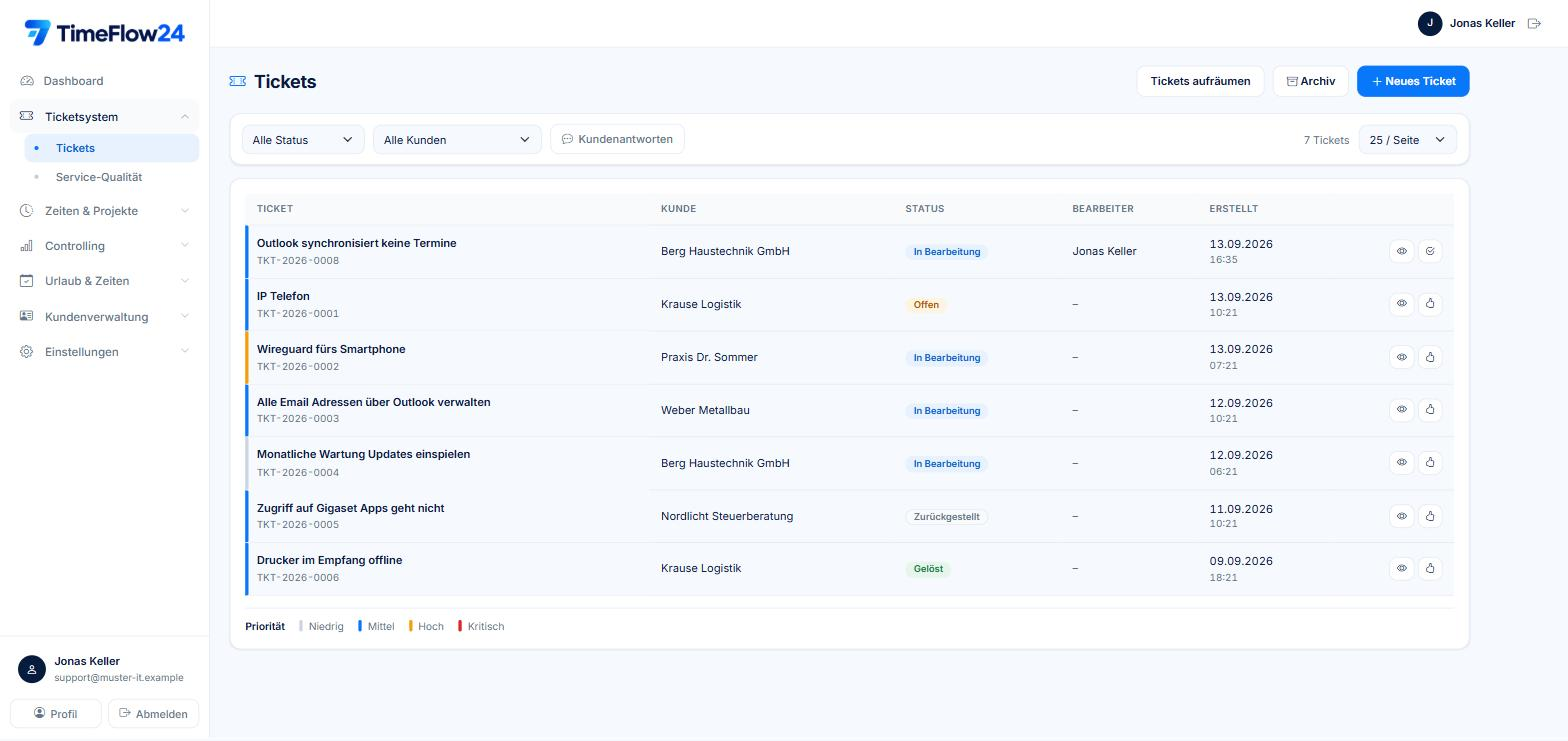Take over Gigaset Apps ticket with the hand icon
Image resolution: width=1568 pixels, height=741 pixels.
coord(1430,516)
